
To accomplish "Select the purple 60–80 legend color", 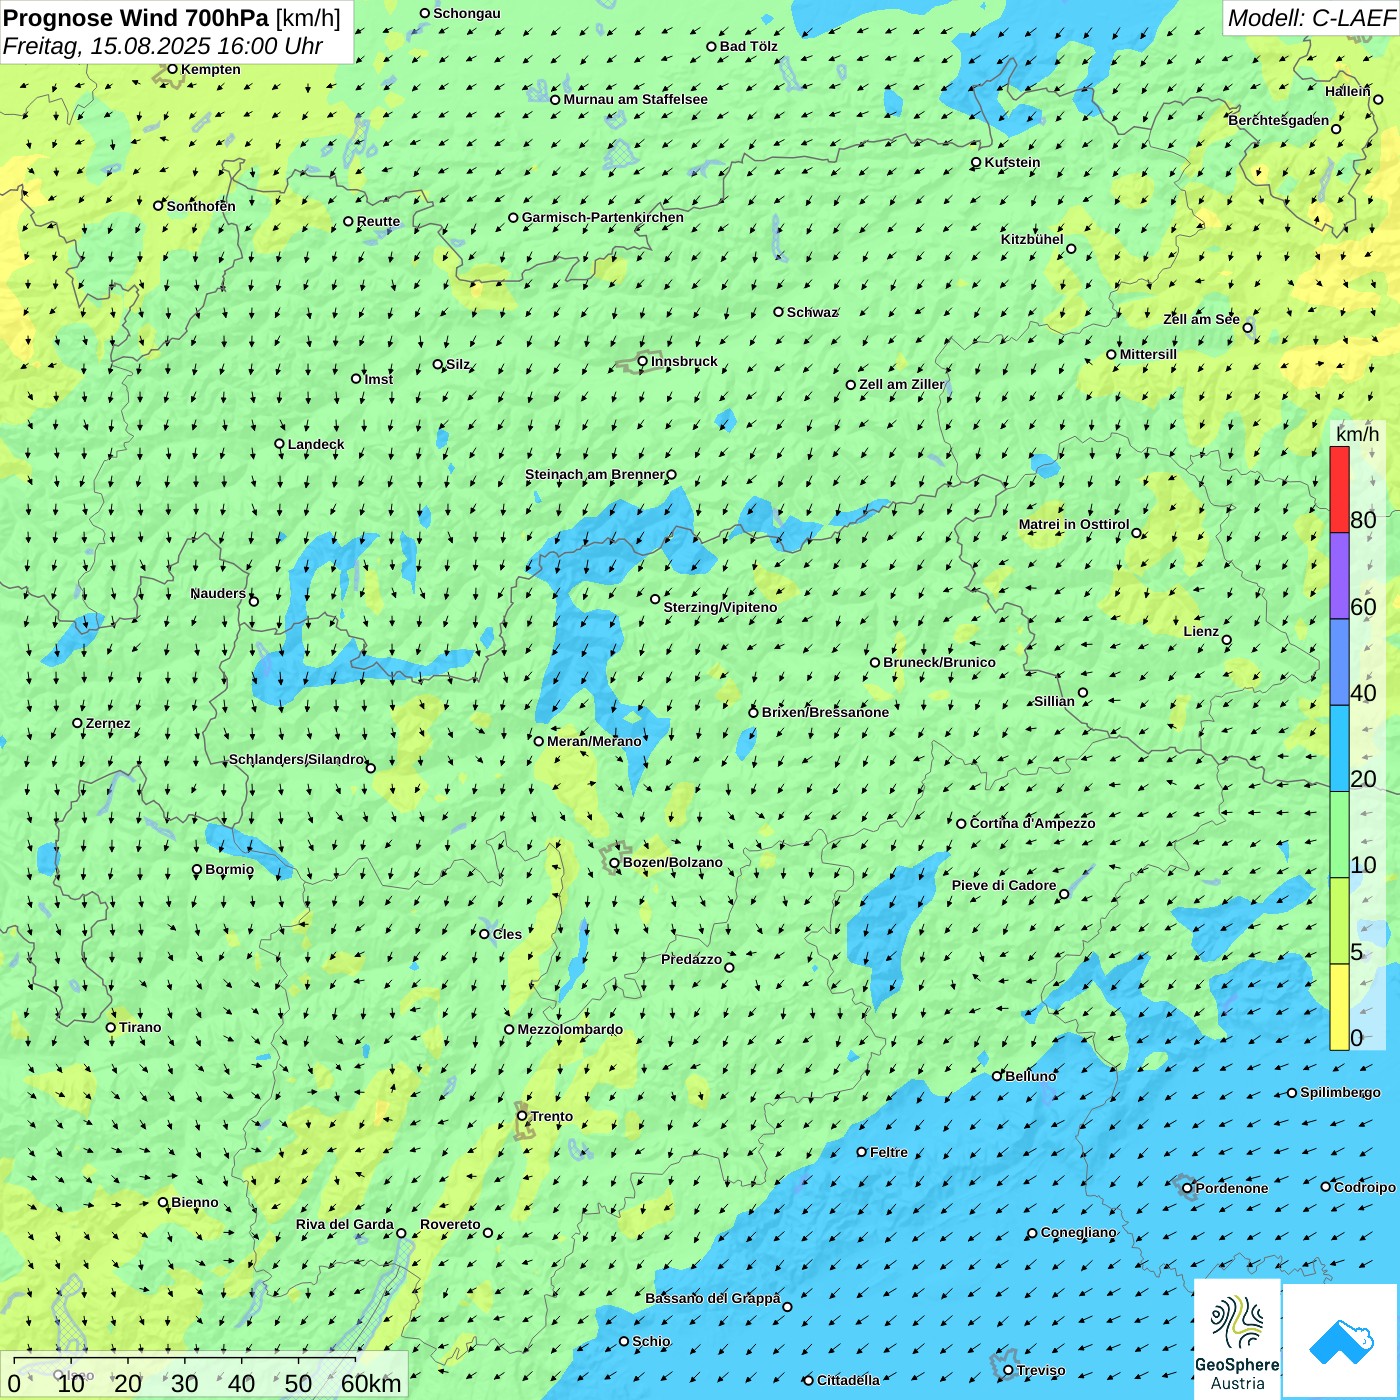I will (1339, 575).
